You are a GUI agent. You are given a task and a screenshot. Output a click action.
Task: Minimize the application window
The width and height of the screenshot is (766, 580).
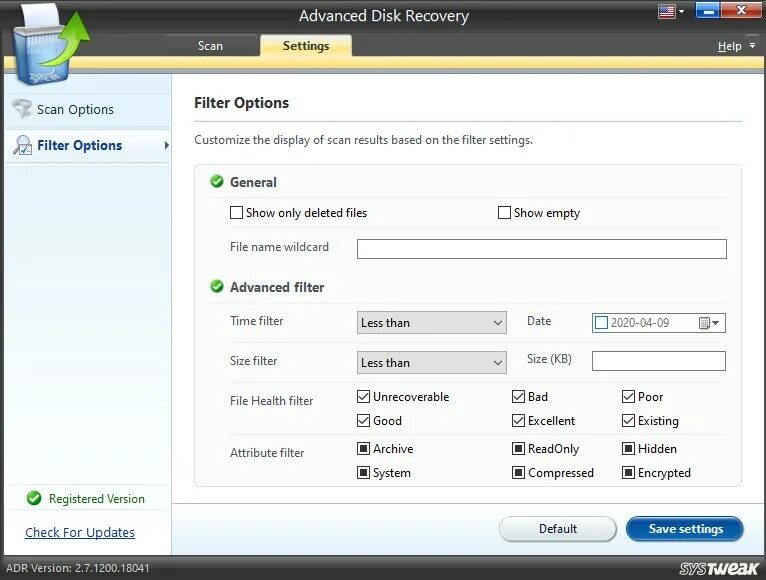706,10
